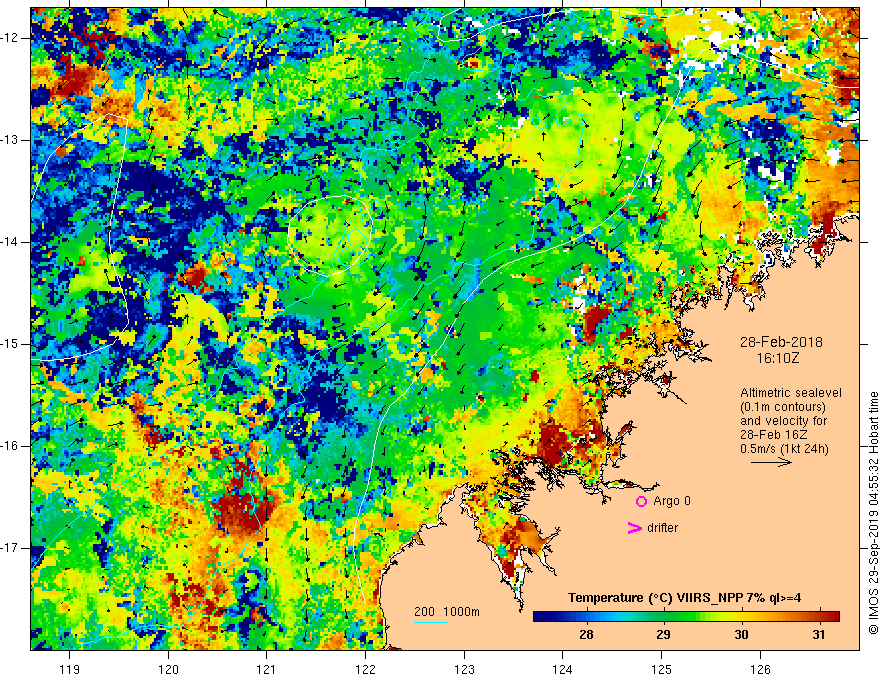The width and height of the screenshot is (880, 680).
Task: Click the latitude axis label '-12'
Action: 10,38
